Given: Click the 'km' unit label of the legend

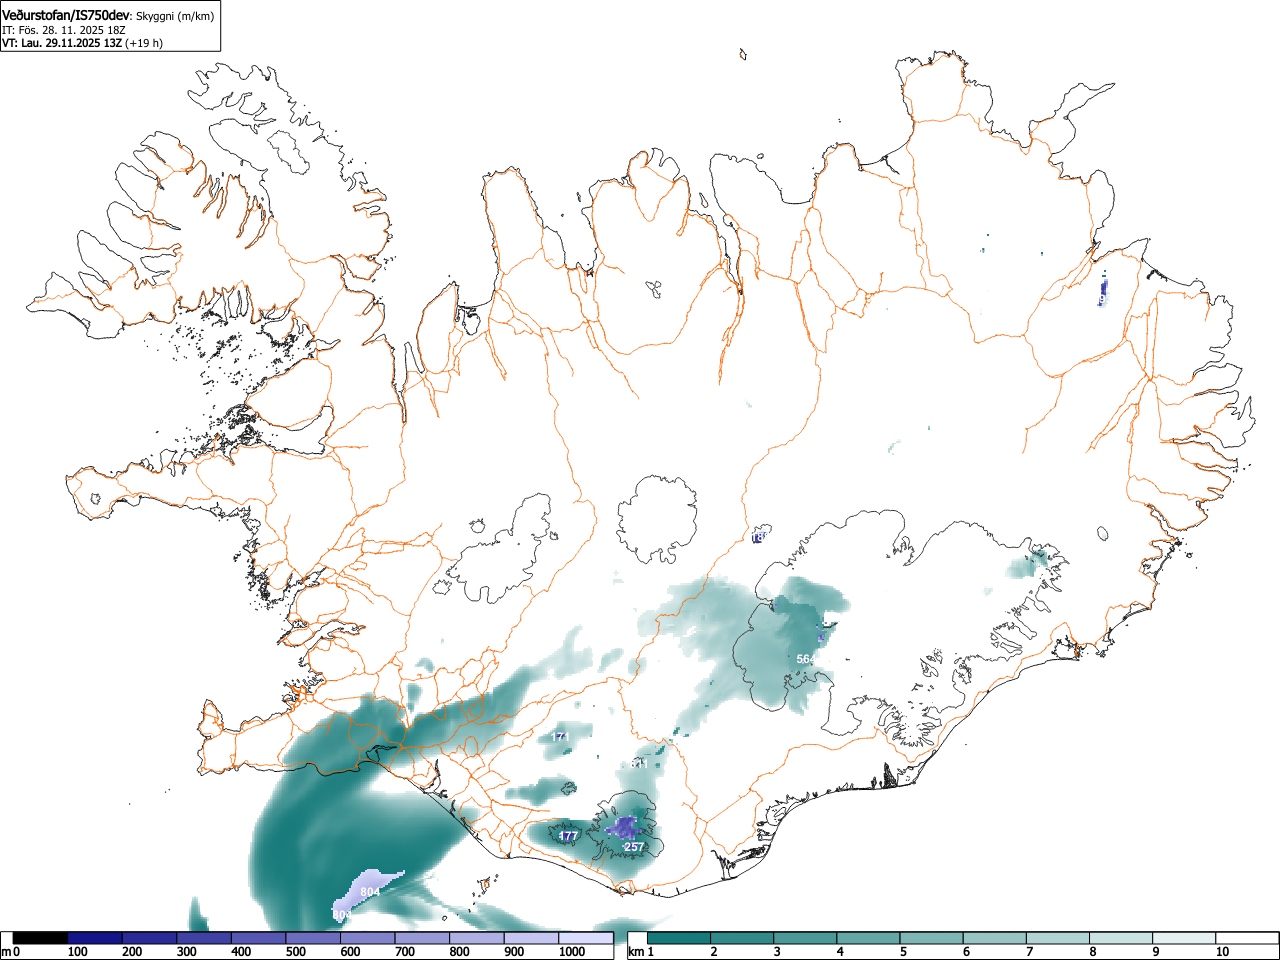Looking at the screenshot, I should pos(637,952).
